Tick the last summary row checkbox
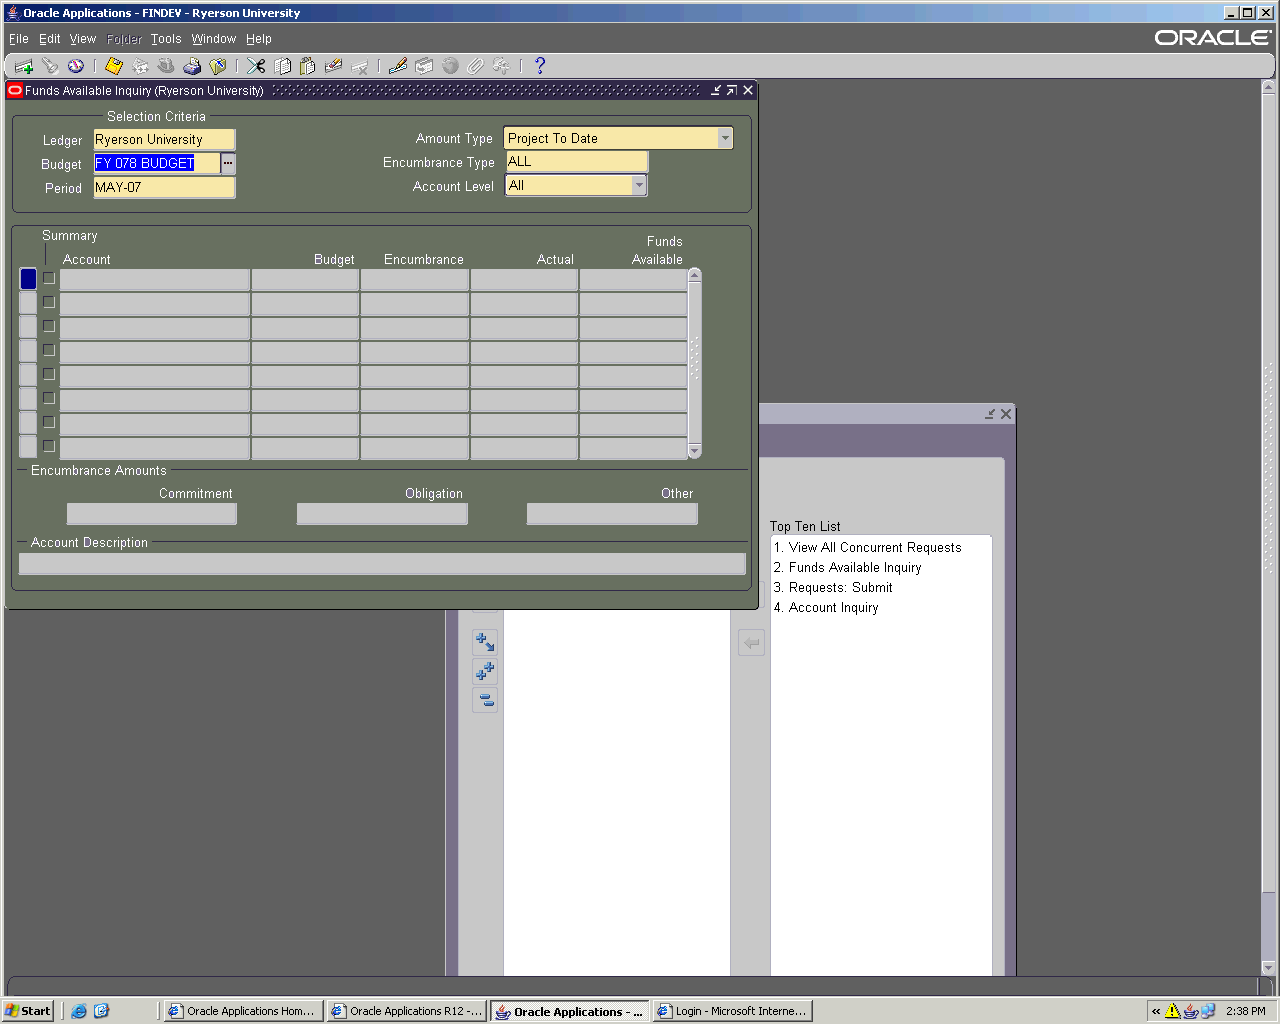 pos(49,447)
